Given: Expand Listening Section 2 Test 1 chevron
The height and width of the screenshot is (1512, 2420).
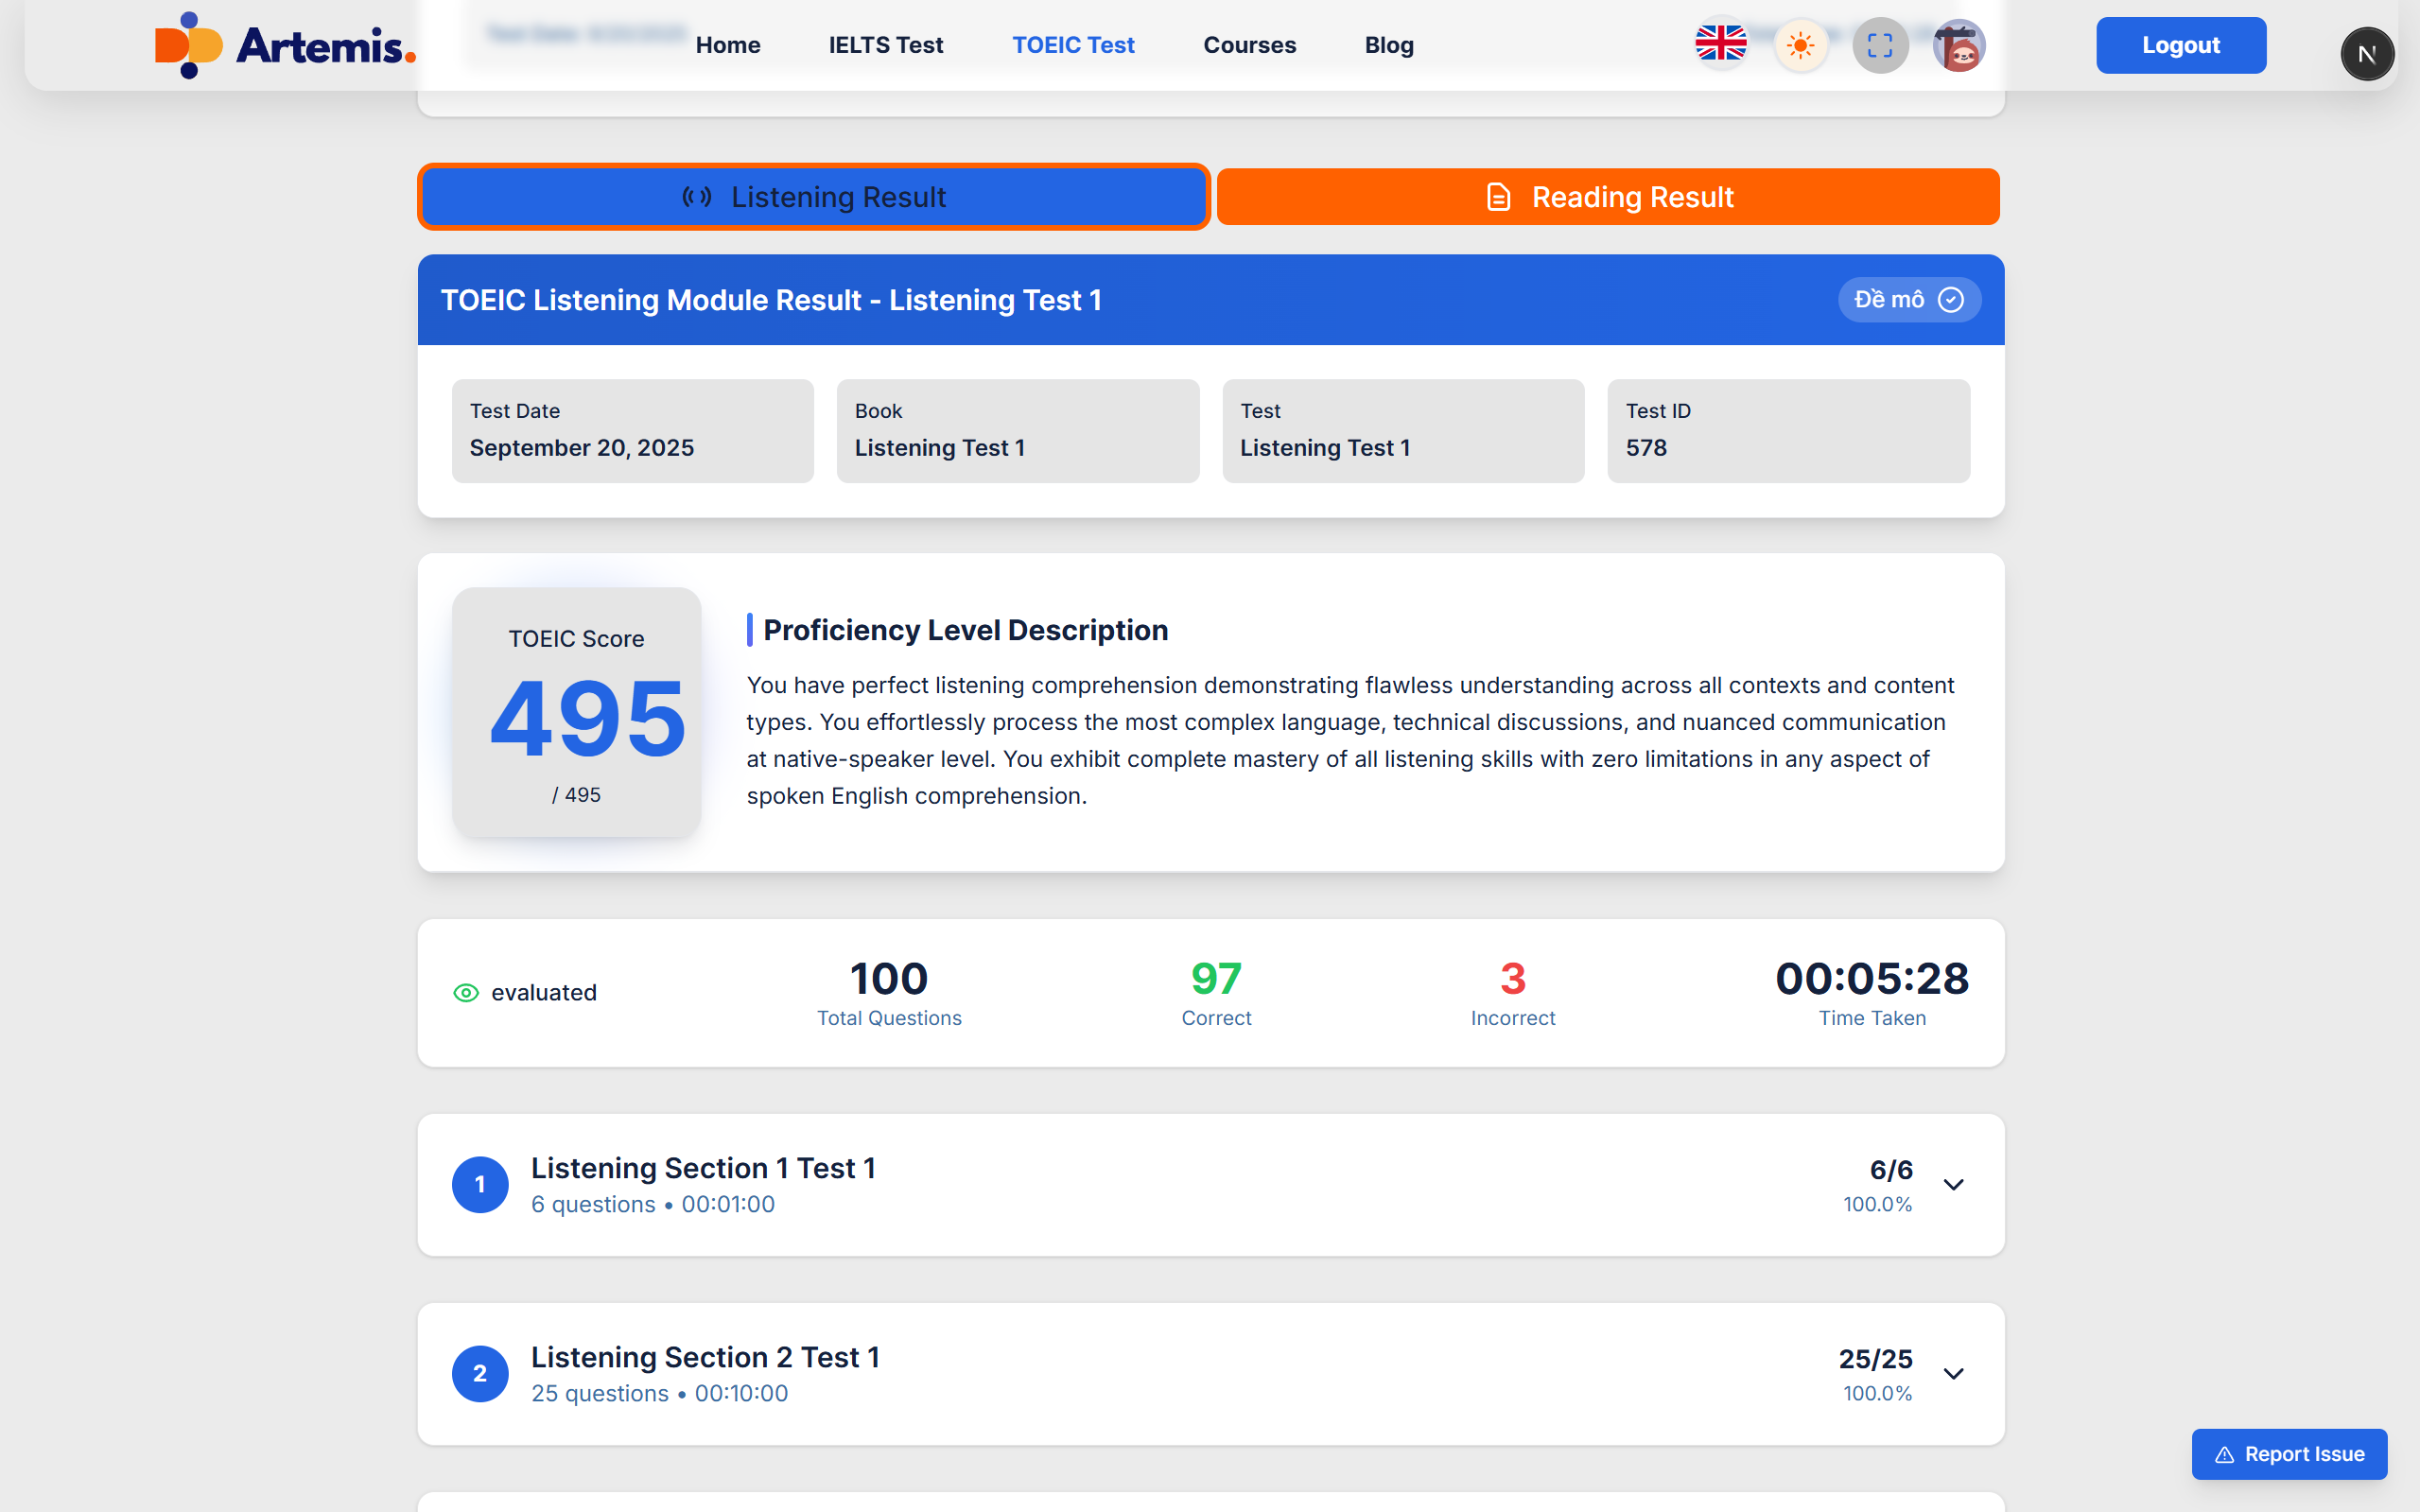Looking at the screenshot, I should pyautogui.click(x=1953, y=1374).
